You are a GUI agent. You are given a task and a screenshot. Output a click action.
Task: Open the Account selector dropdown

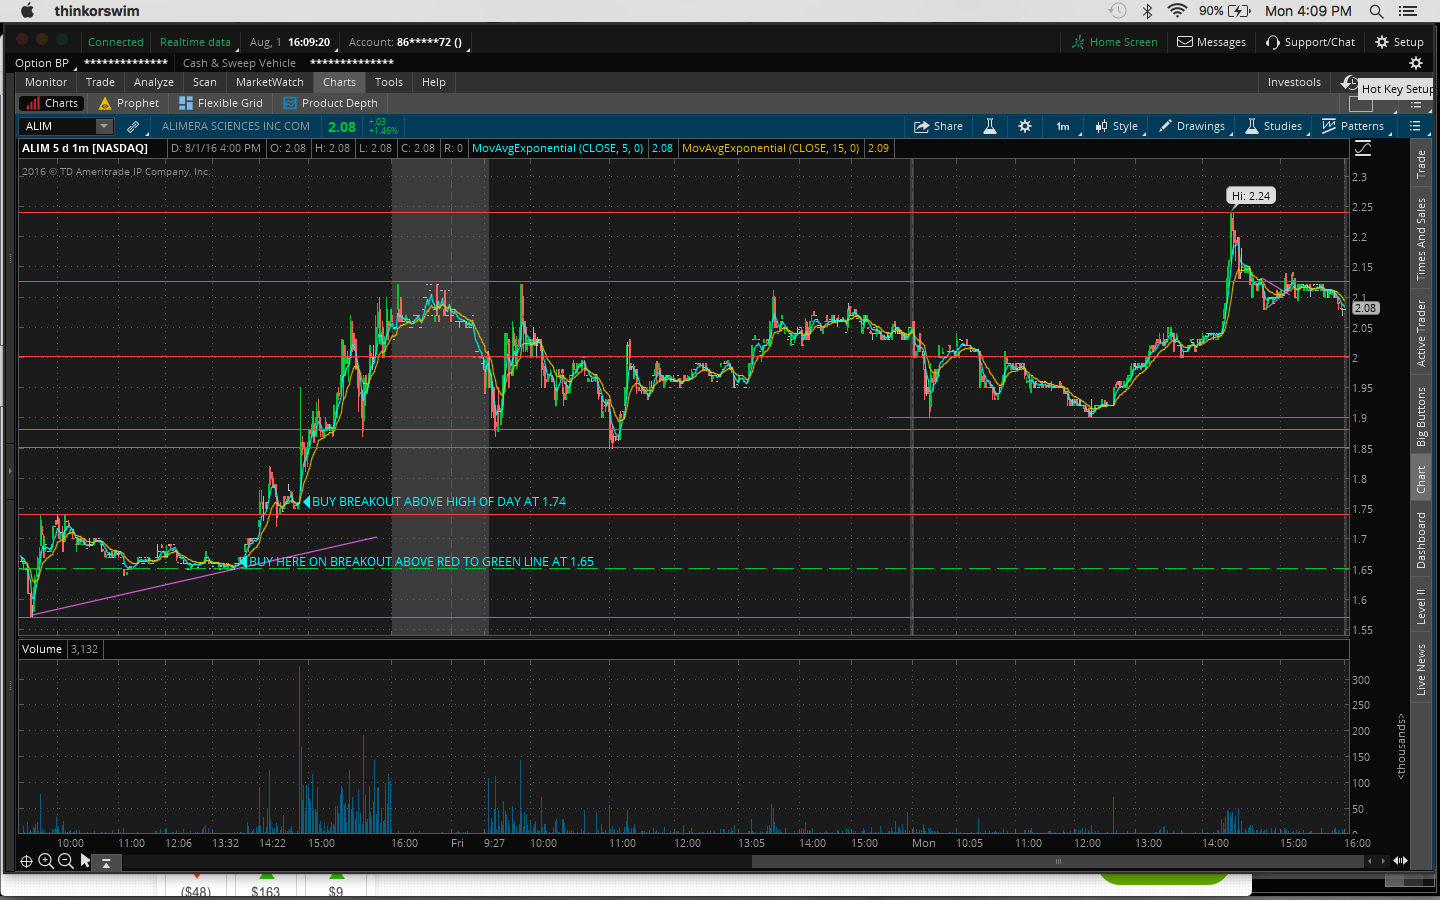pyautogui.click(x=407, y=42)
